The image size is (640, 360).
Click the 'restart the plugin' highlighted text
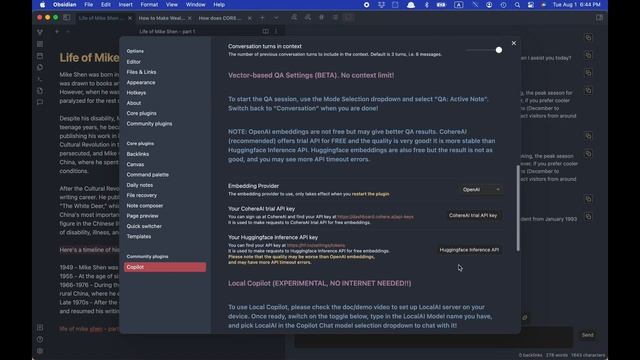(370, 194)
